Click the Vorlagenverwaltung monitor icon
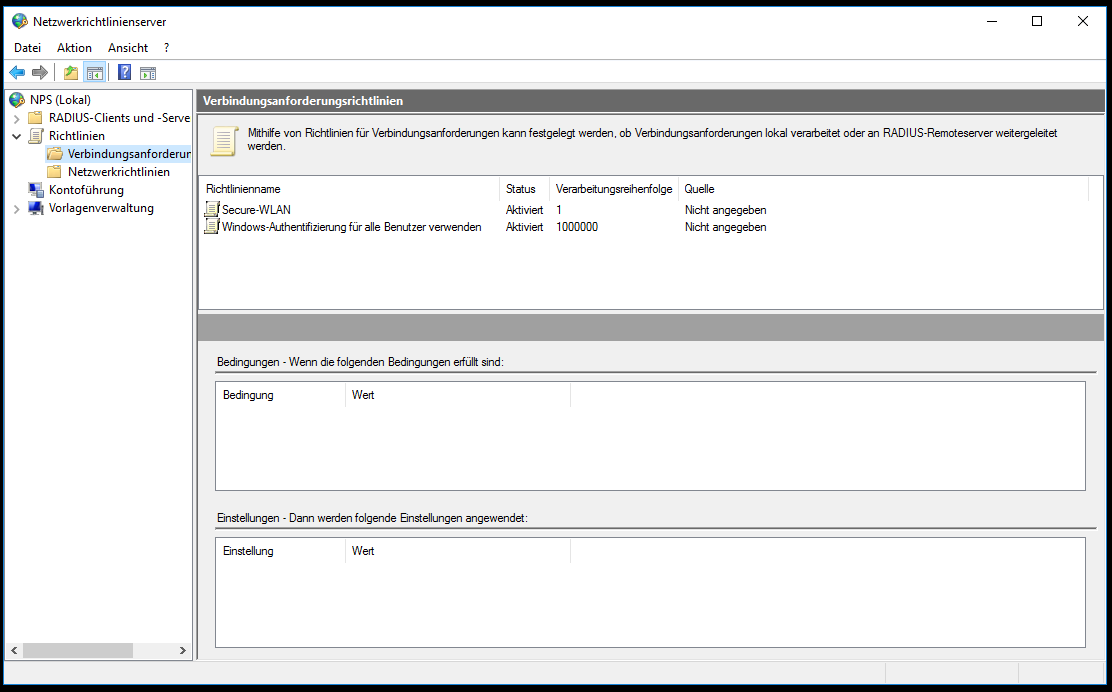 [x=35, y=208]
